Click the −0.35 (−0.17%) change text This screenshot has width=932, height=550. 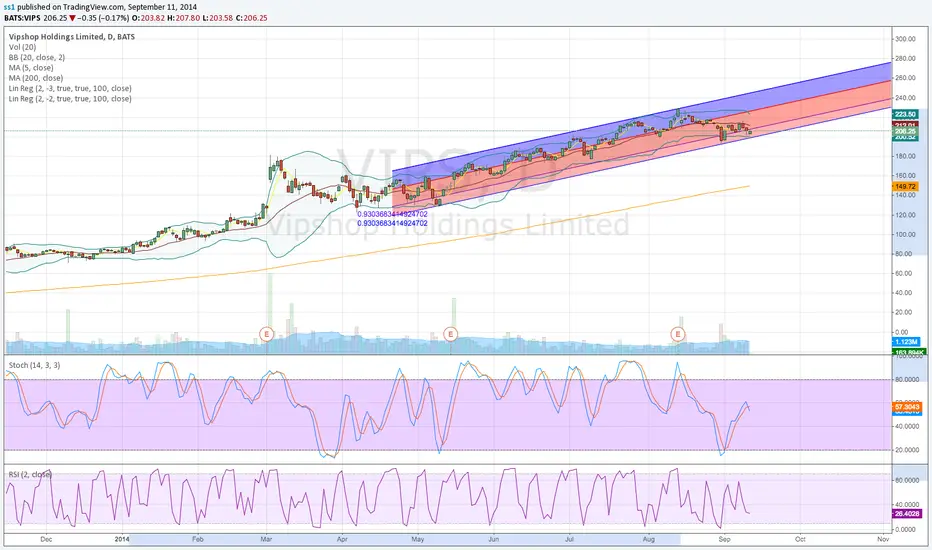(x=104, y=18)
